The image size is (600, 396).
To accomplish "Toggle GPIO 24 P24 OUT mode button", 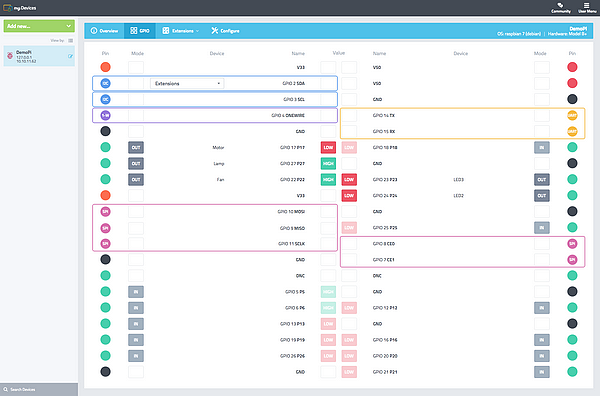I will click(x=542, y=196).
